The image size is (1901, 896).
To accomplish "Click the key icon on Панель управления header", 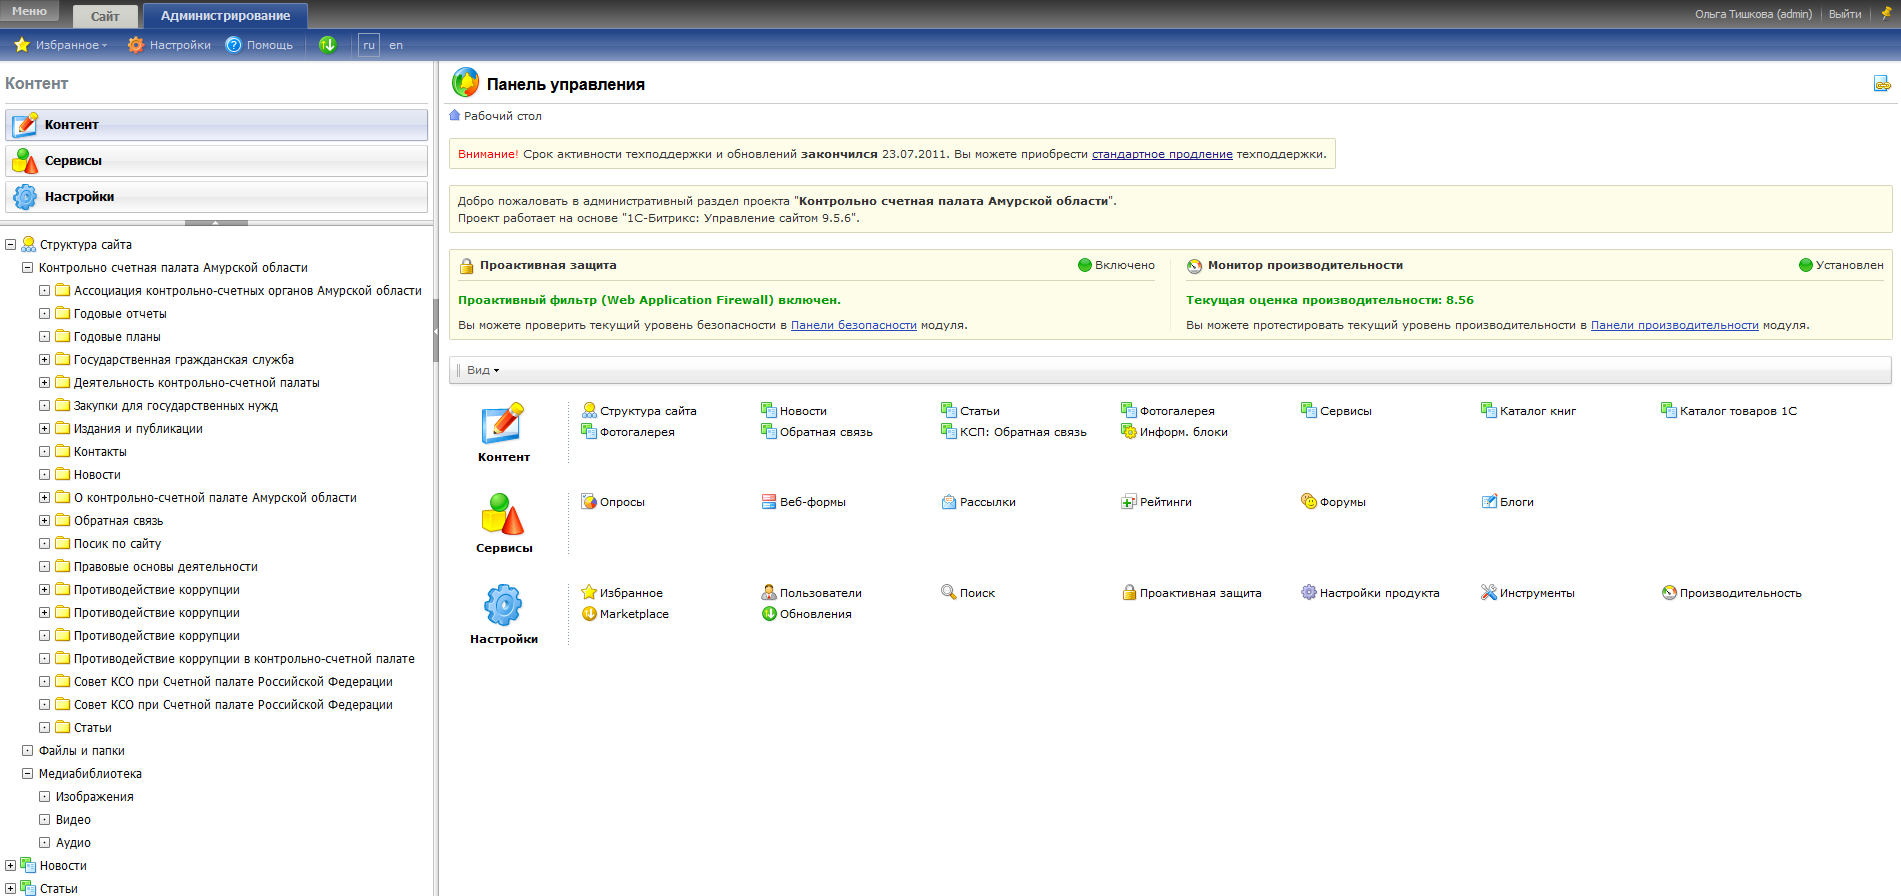I will click(x=1882, y=84).
